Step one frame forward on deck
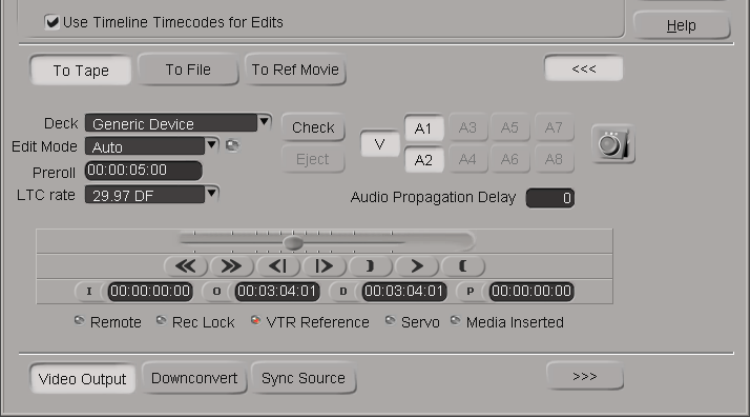 tap(323, 266)
